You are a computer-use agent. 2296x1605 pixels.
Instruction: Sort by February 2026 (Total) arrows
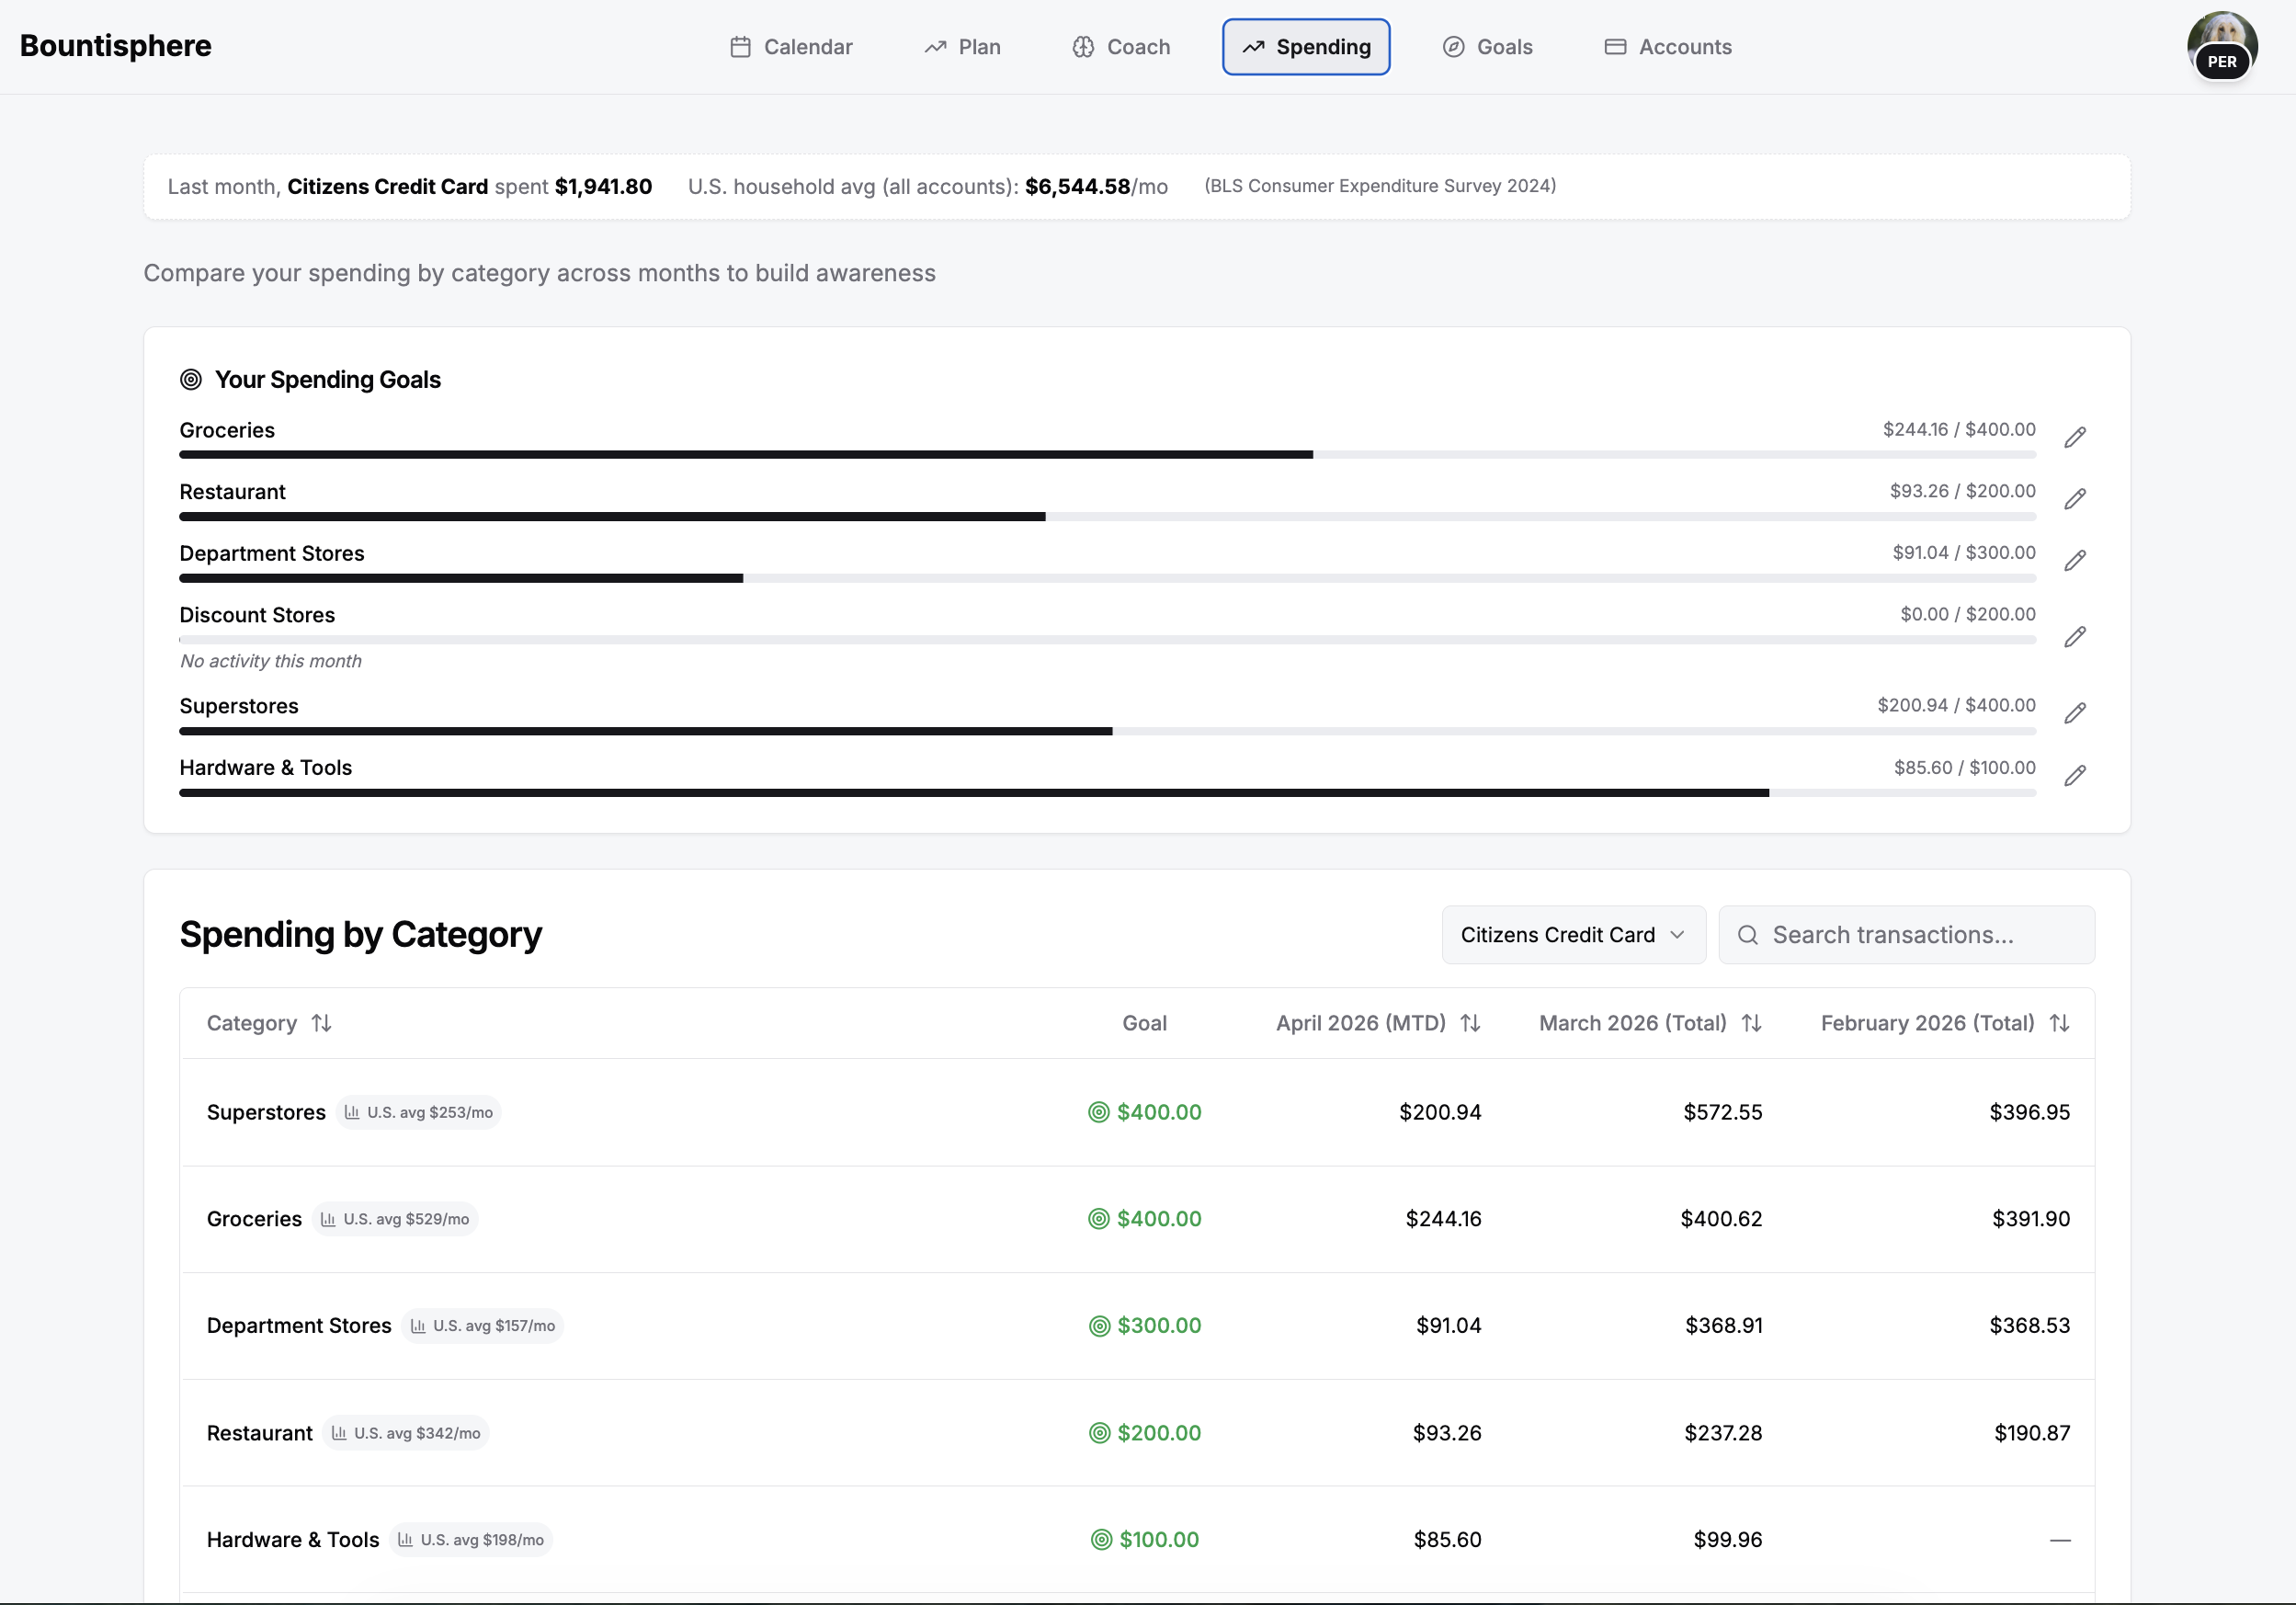[x=2058, y=1023]
